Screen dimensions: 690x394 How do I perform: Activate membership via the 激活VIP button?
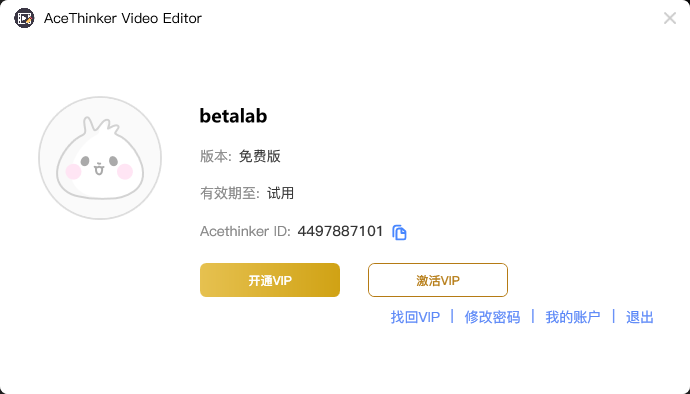tap(438, 280)
